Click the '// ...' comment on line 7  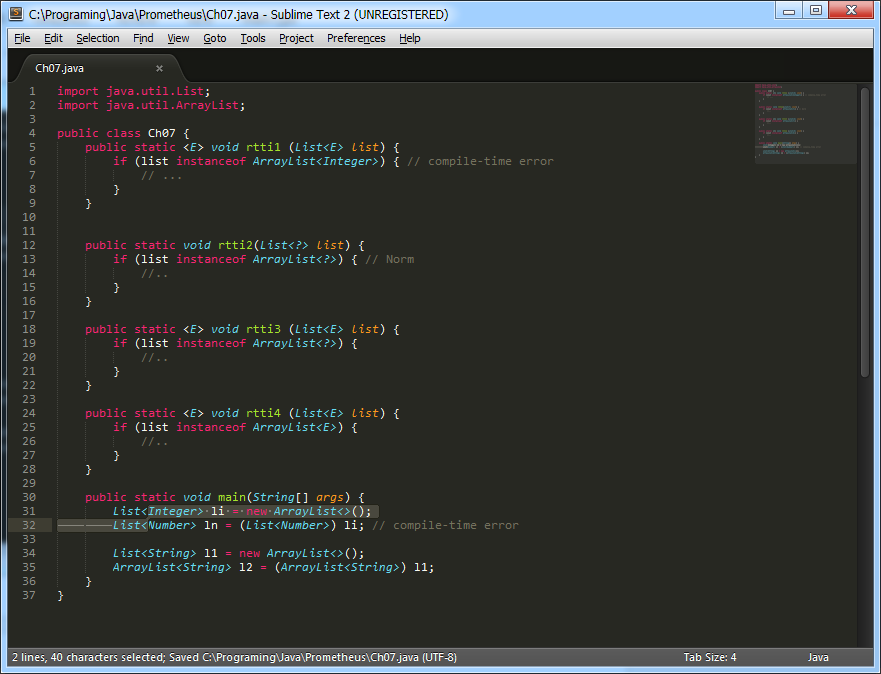(x=161, y=175)
